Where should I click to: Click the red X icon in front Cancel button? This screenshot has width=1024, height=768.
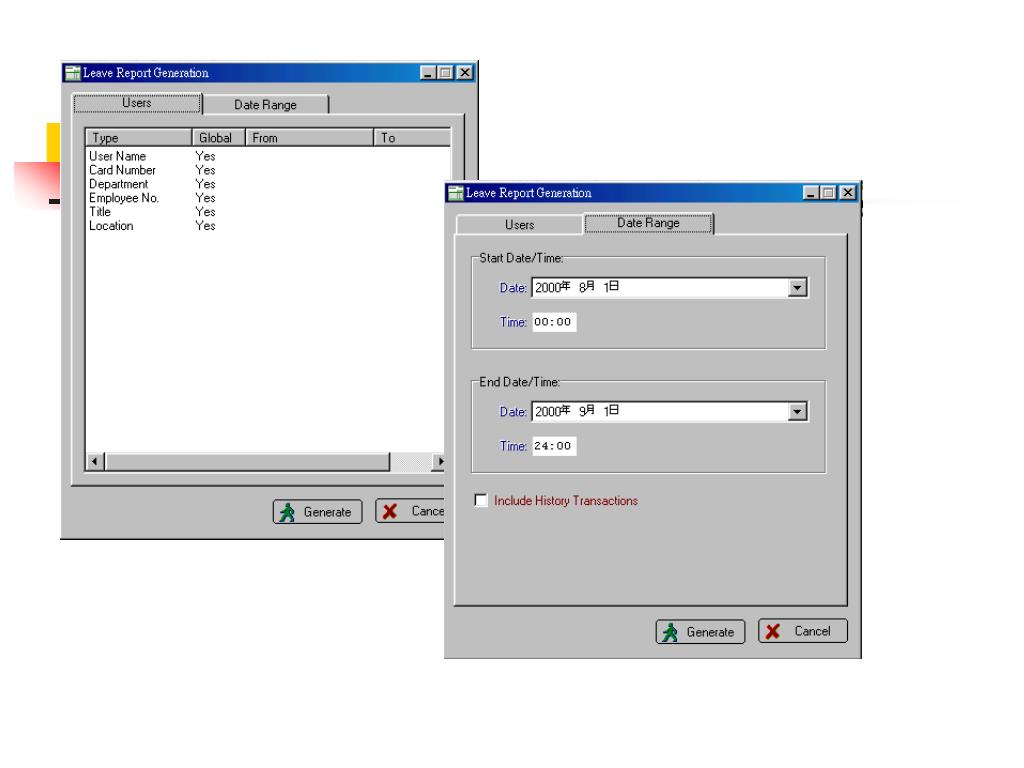click(773, 632)
